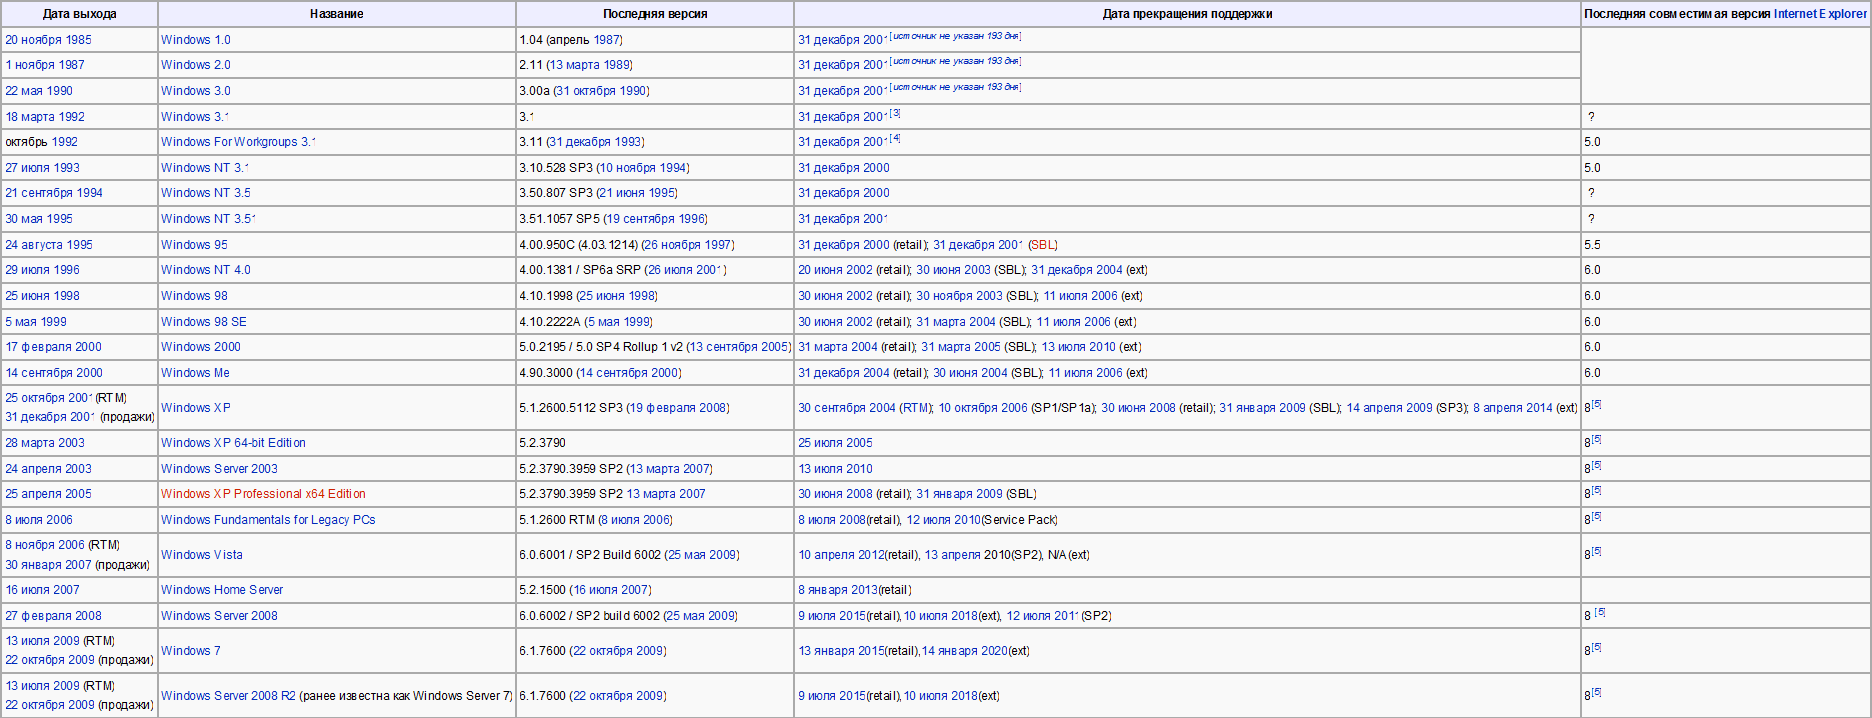Click Windows Server 2008 link in 27 февраля 2008 row

click(x=219, y=616)
